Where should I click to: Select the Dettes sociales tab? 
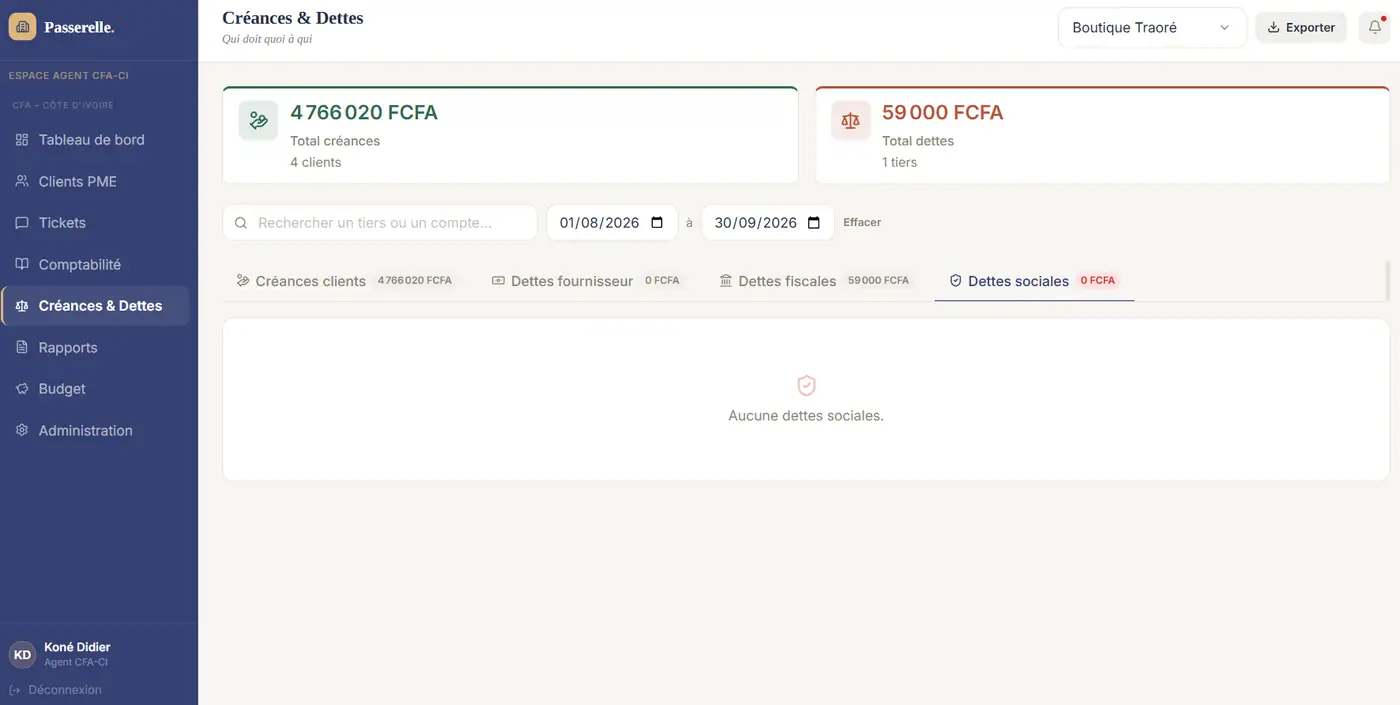point(1034,281)
